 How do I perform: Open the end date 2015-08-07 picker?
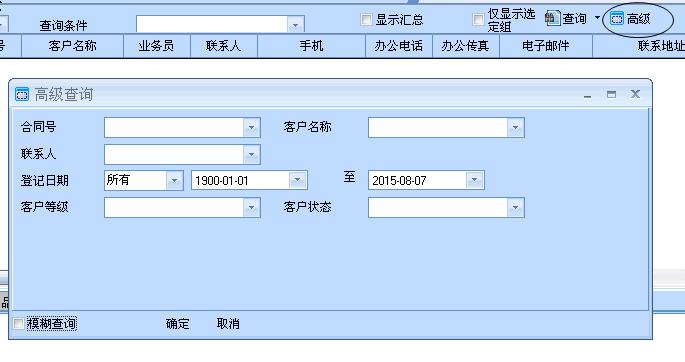(x=474, y=180)
